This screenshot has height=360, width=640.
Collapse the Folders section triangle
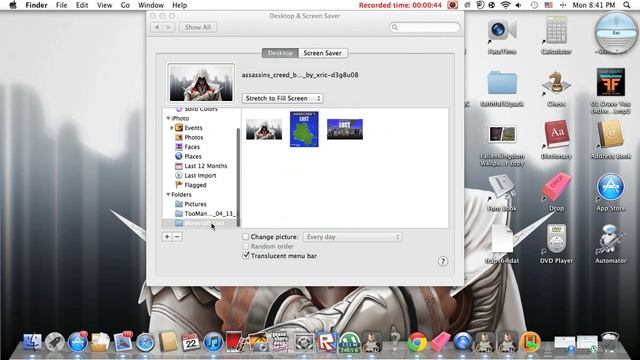pos(168,195)
